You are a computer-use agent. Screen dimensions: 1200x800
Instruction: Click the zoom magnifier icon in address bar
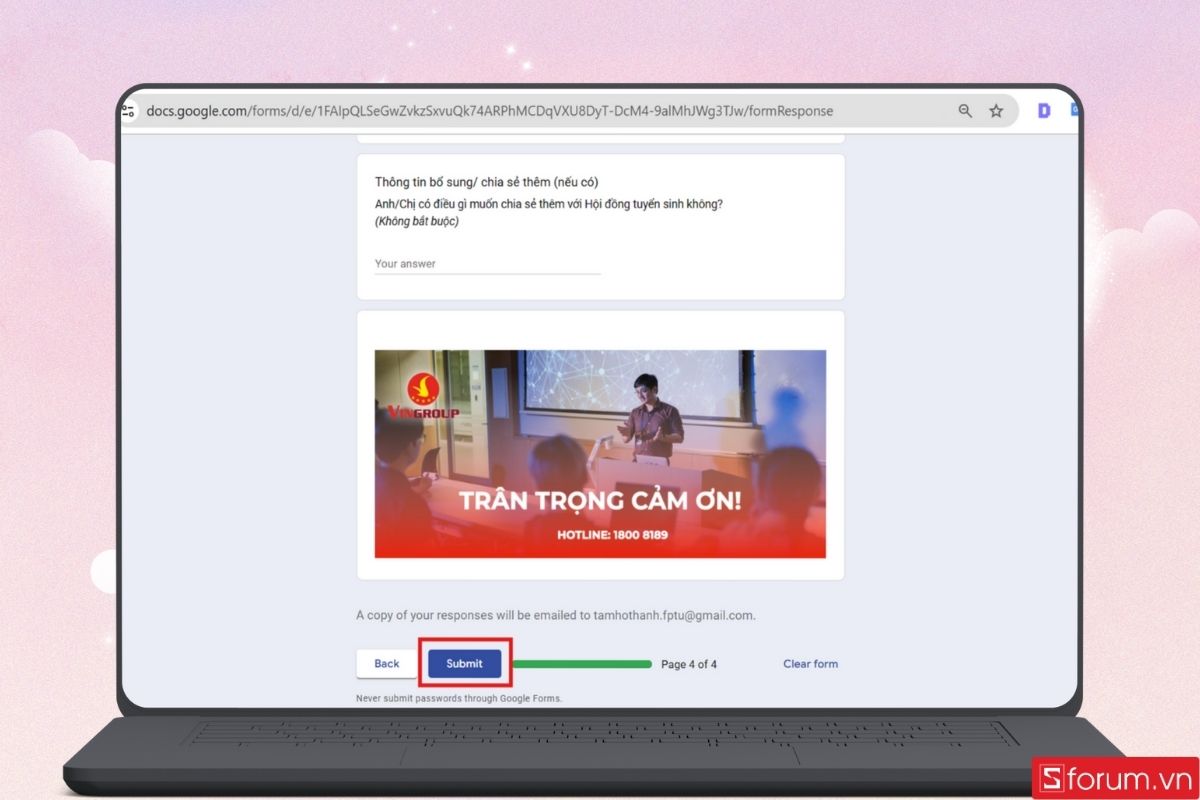tap(964, 111)
